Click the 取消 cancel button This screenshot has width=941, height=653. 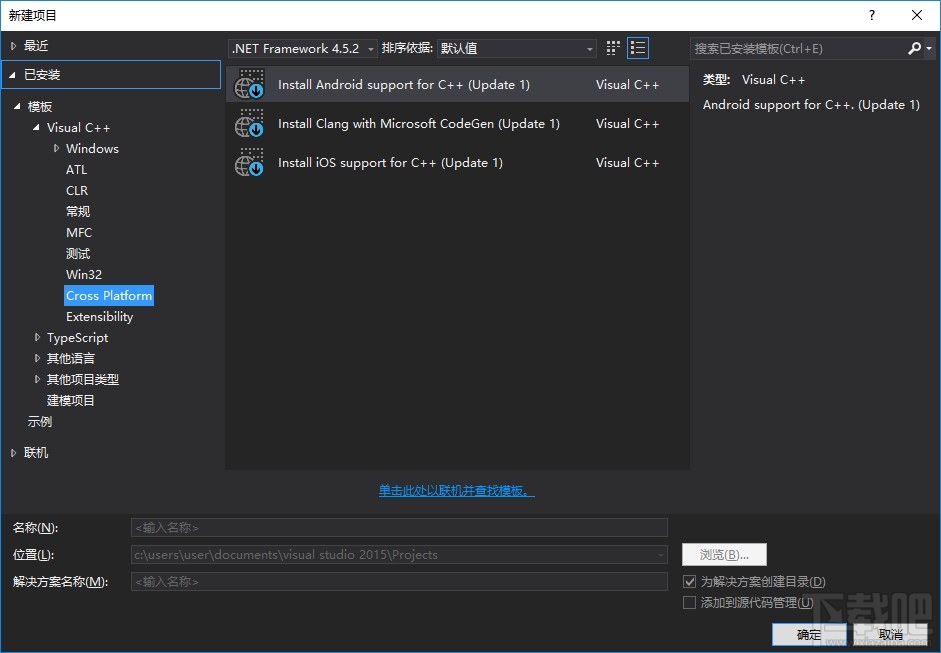[891, 634]
